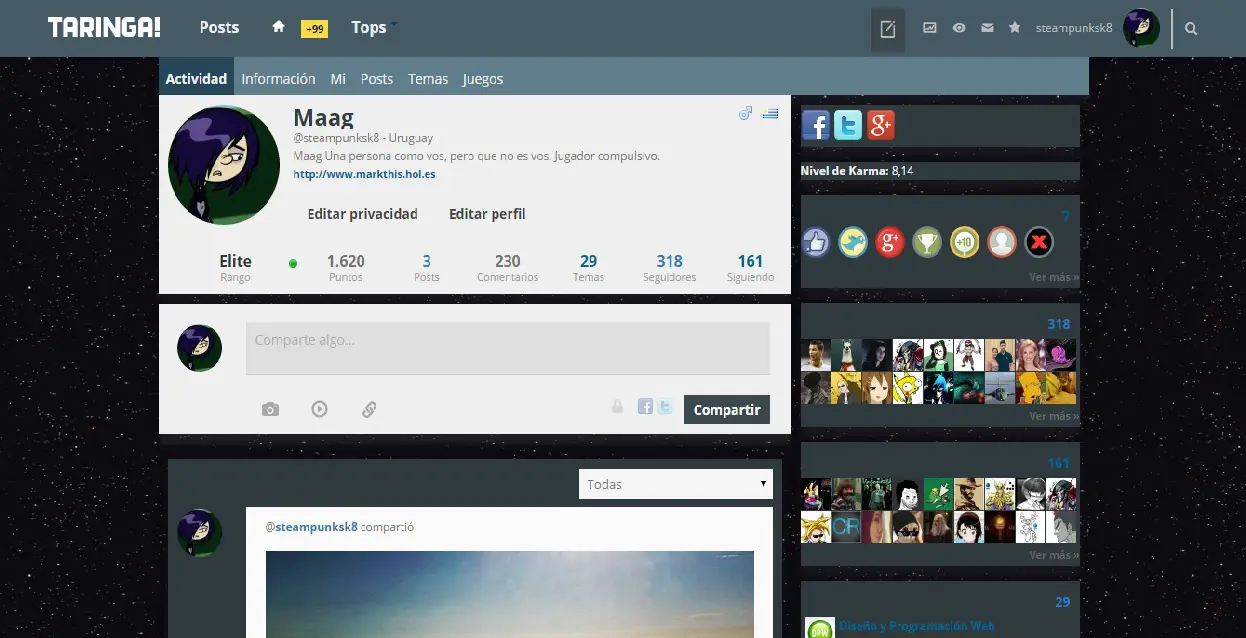Toggle Facebook sharing in composer
Screen dimensions: 1246x638
[645, 407]
